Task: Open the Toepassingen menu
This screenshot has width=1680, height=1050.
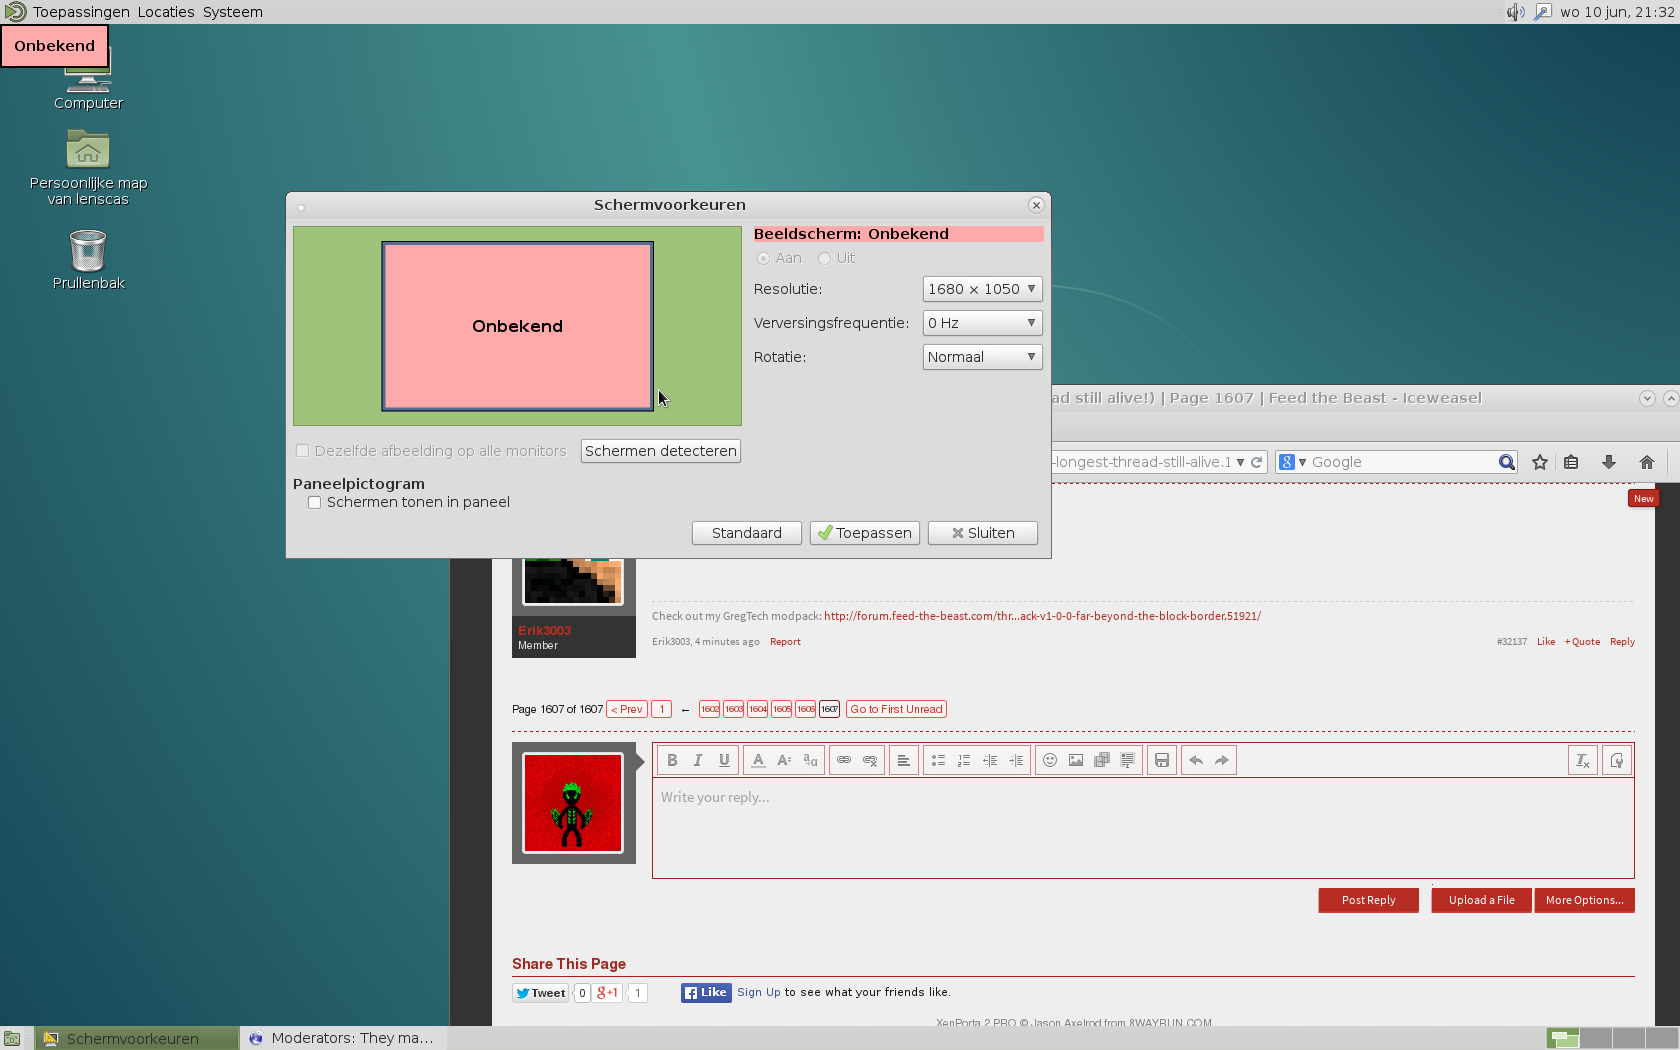Action: click(x=81, y=12)
